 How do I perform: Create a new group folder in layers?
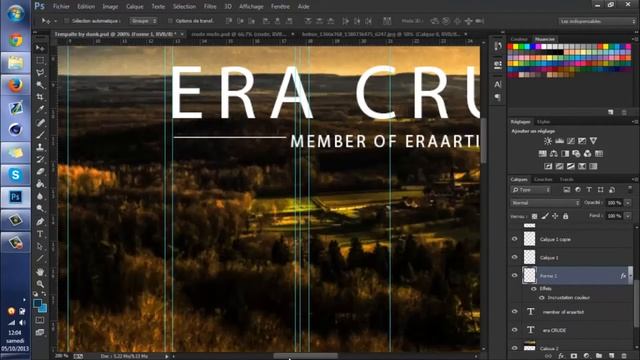599,356
